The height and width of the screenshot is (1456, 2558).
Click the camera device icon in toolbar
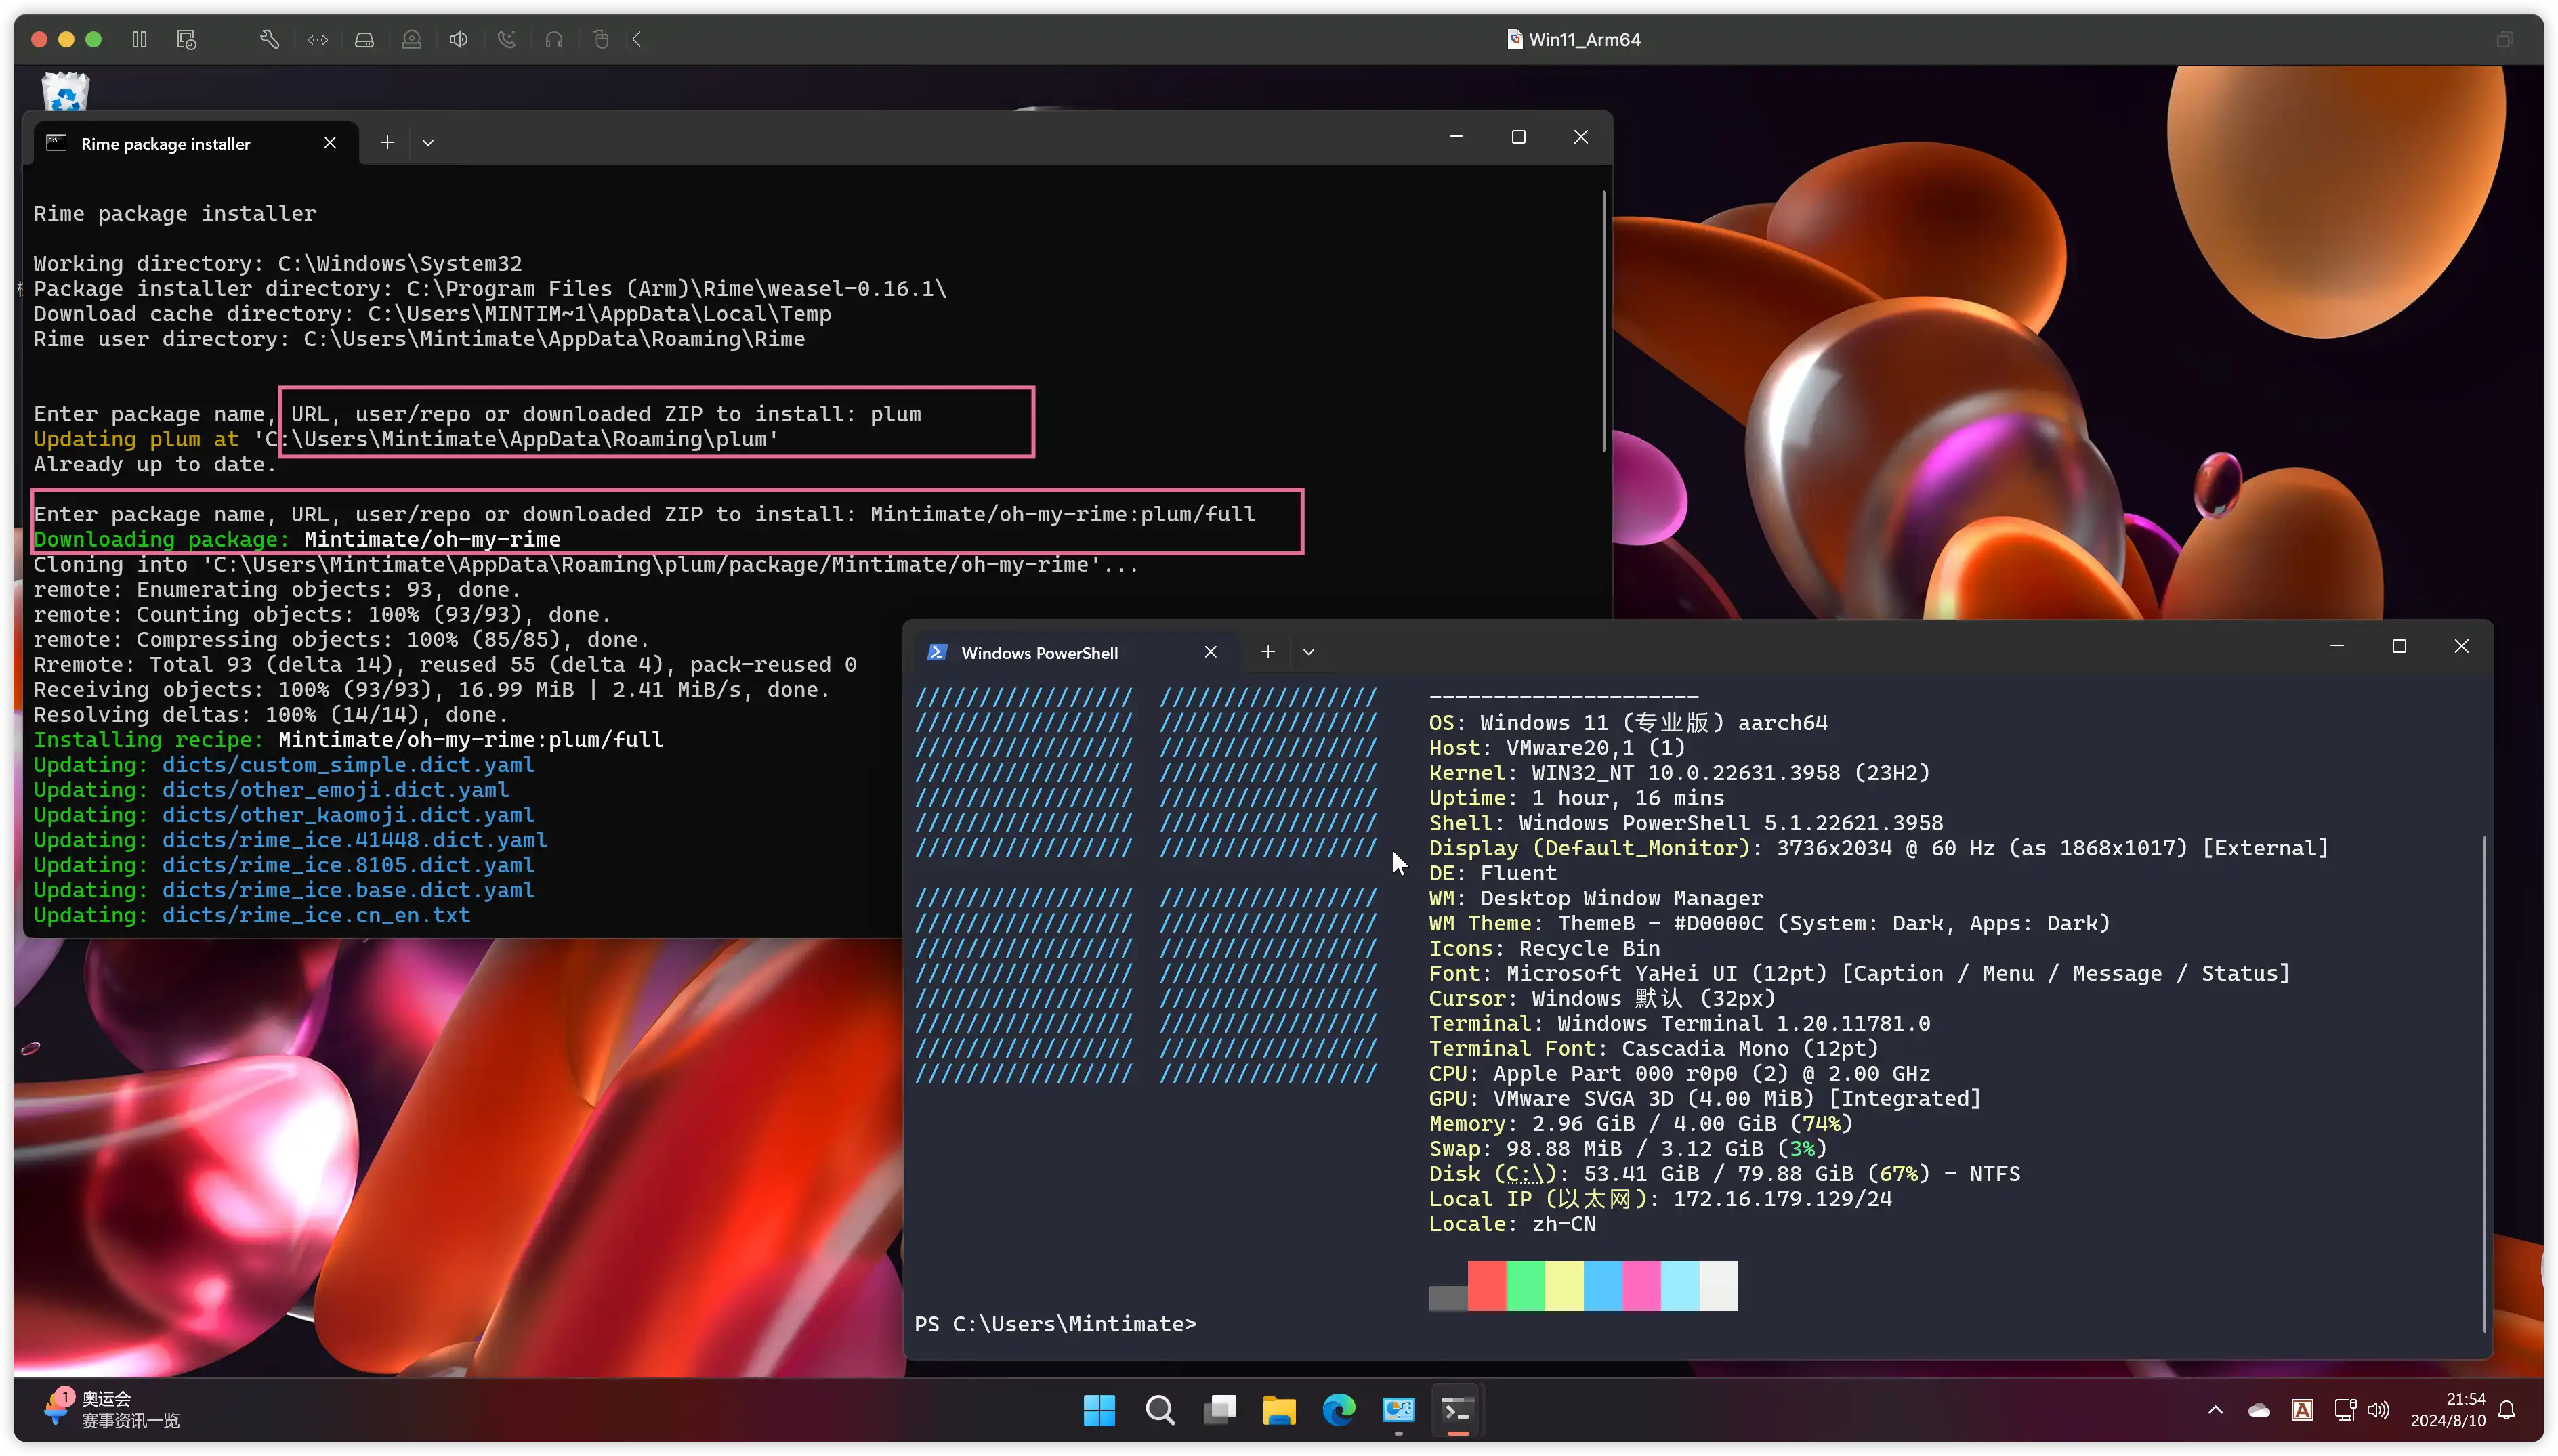(411, 39)
